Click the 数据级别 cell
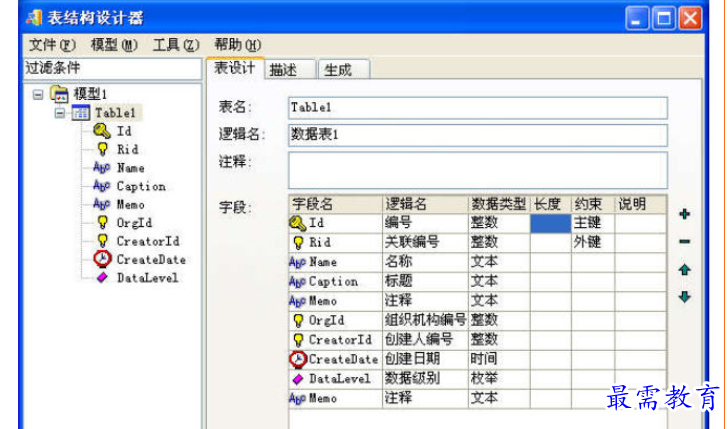 tap(425, 379)
